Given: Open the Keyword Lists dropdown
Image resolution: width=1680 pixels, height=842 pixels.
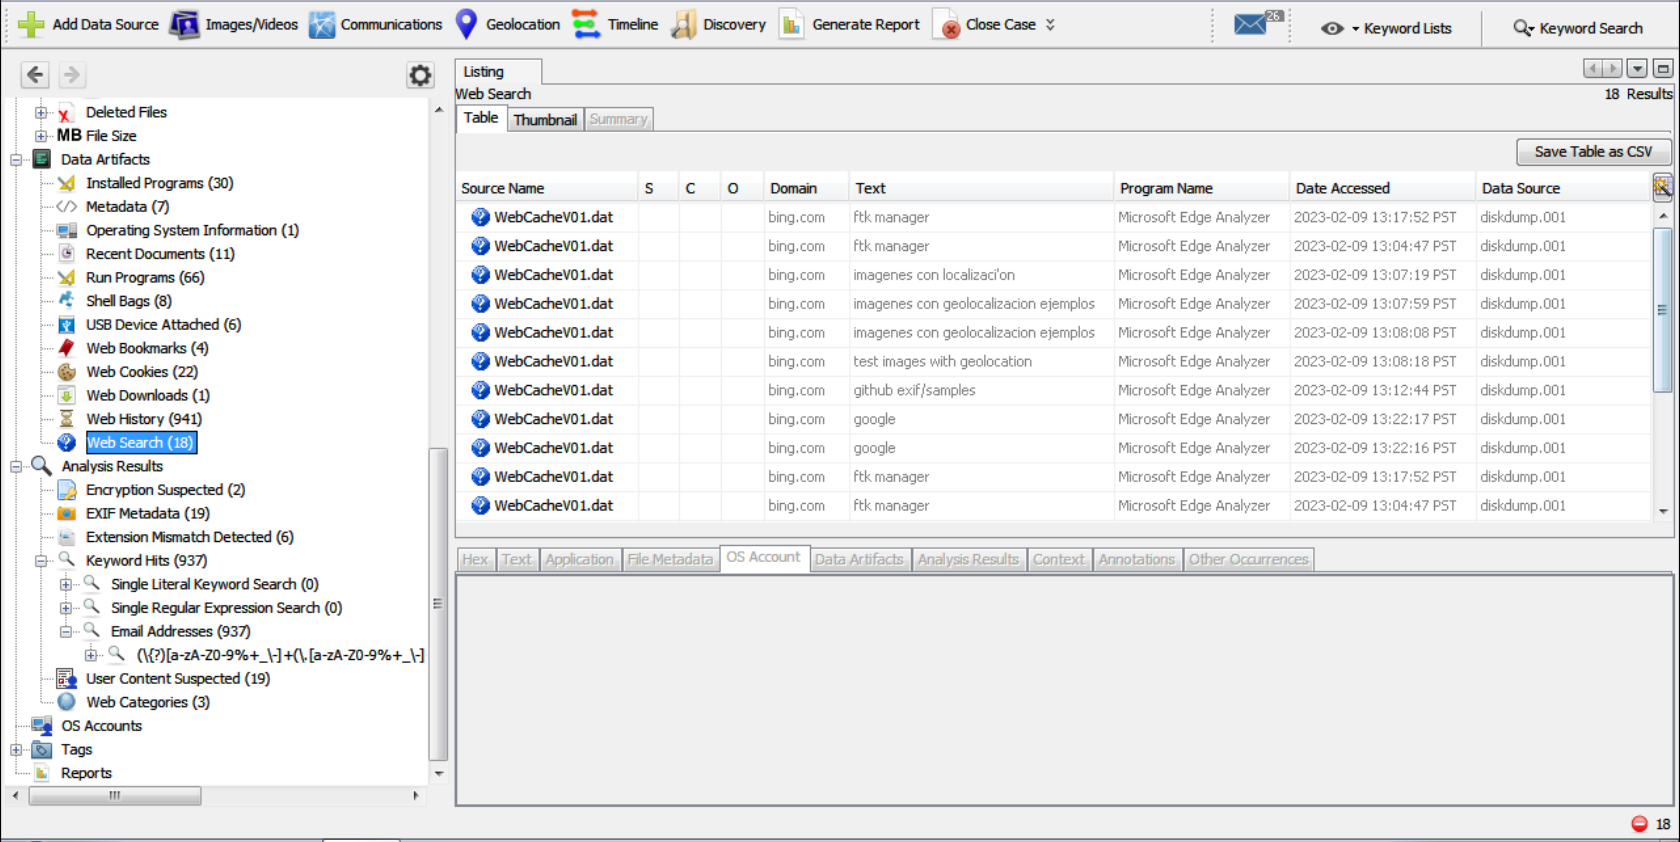Looking at the screenshot, I should point(1386,28).
